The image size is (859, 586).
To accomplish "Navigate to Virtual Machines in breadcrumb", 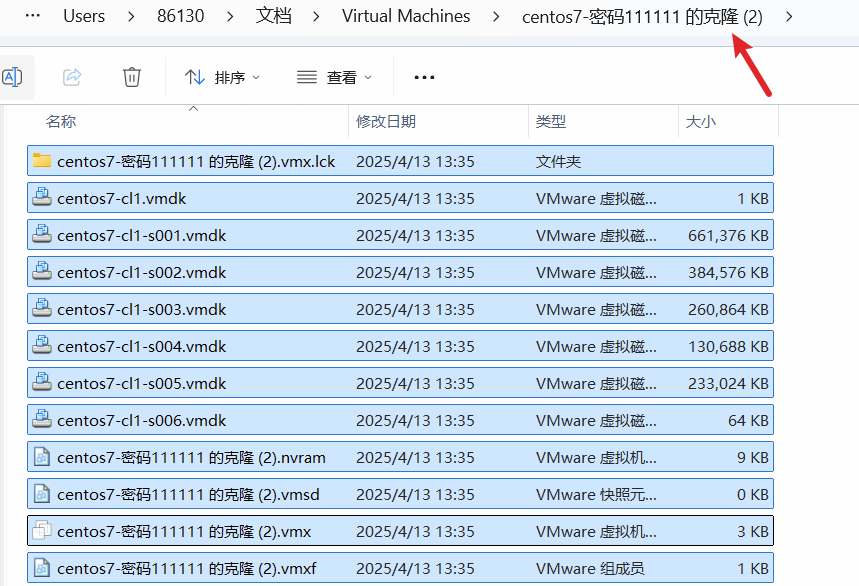I will click(406, 16).
